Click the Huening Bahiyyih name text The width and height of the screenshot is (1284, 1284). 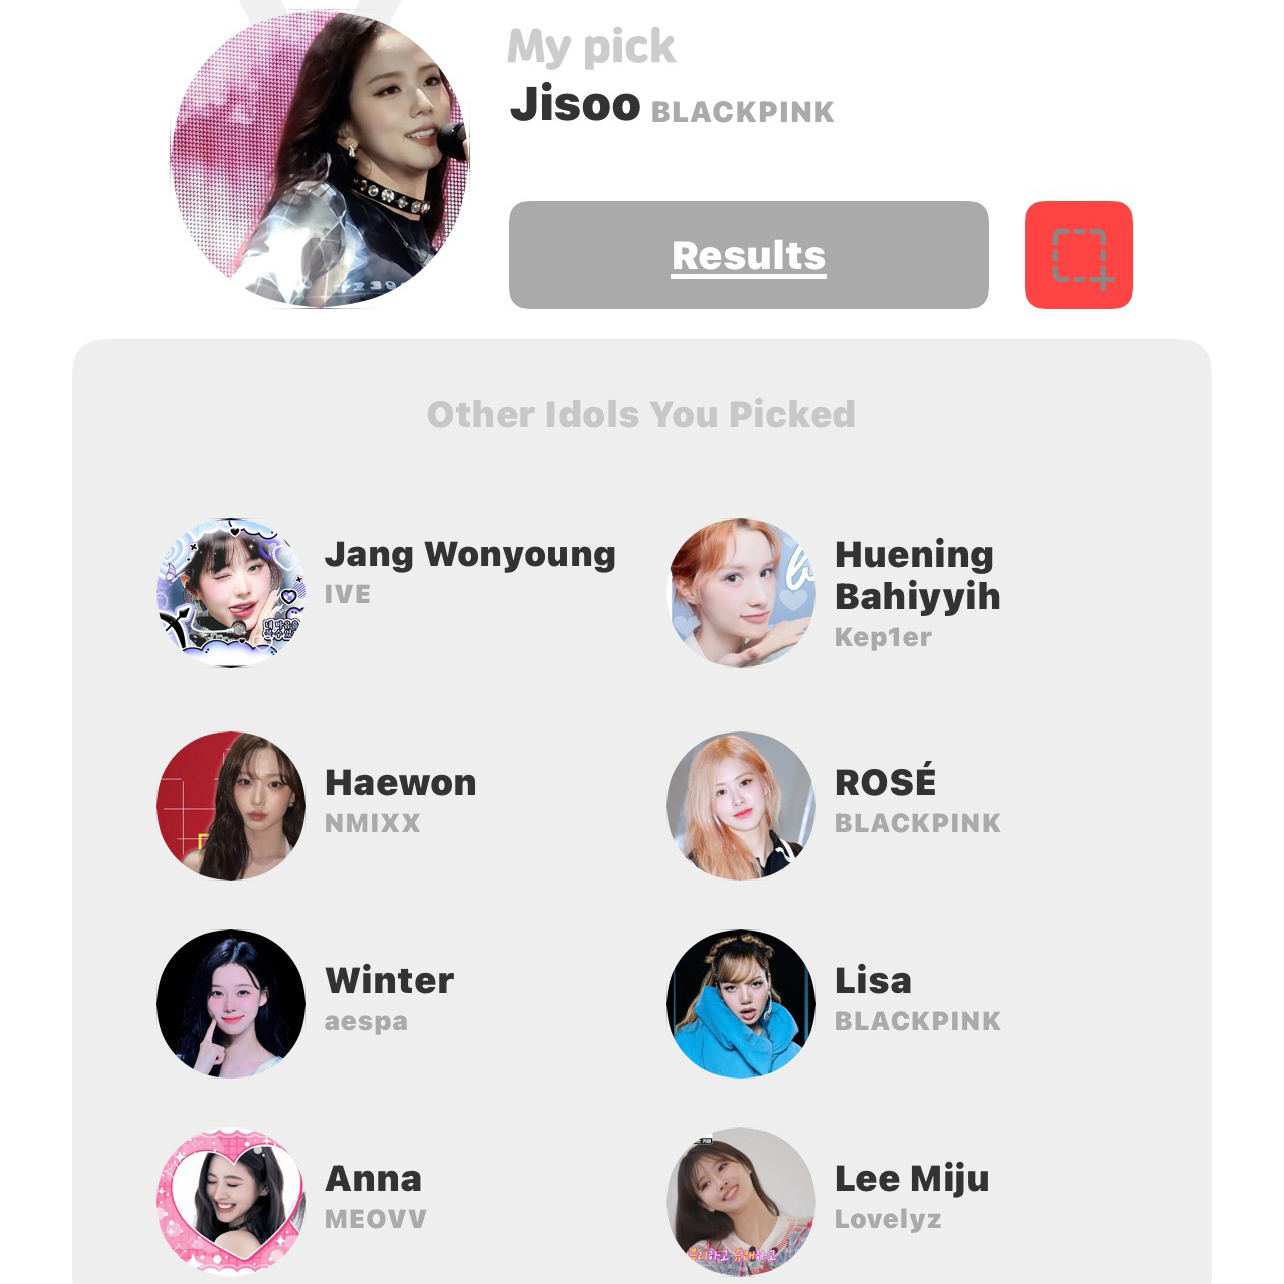(917, 575)
